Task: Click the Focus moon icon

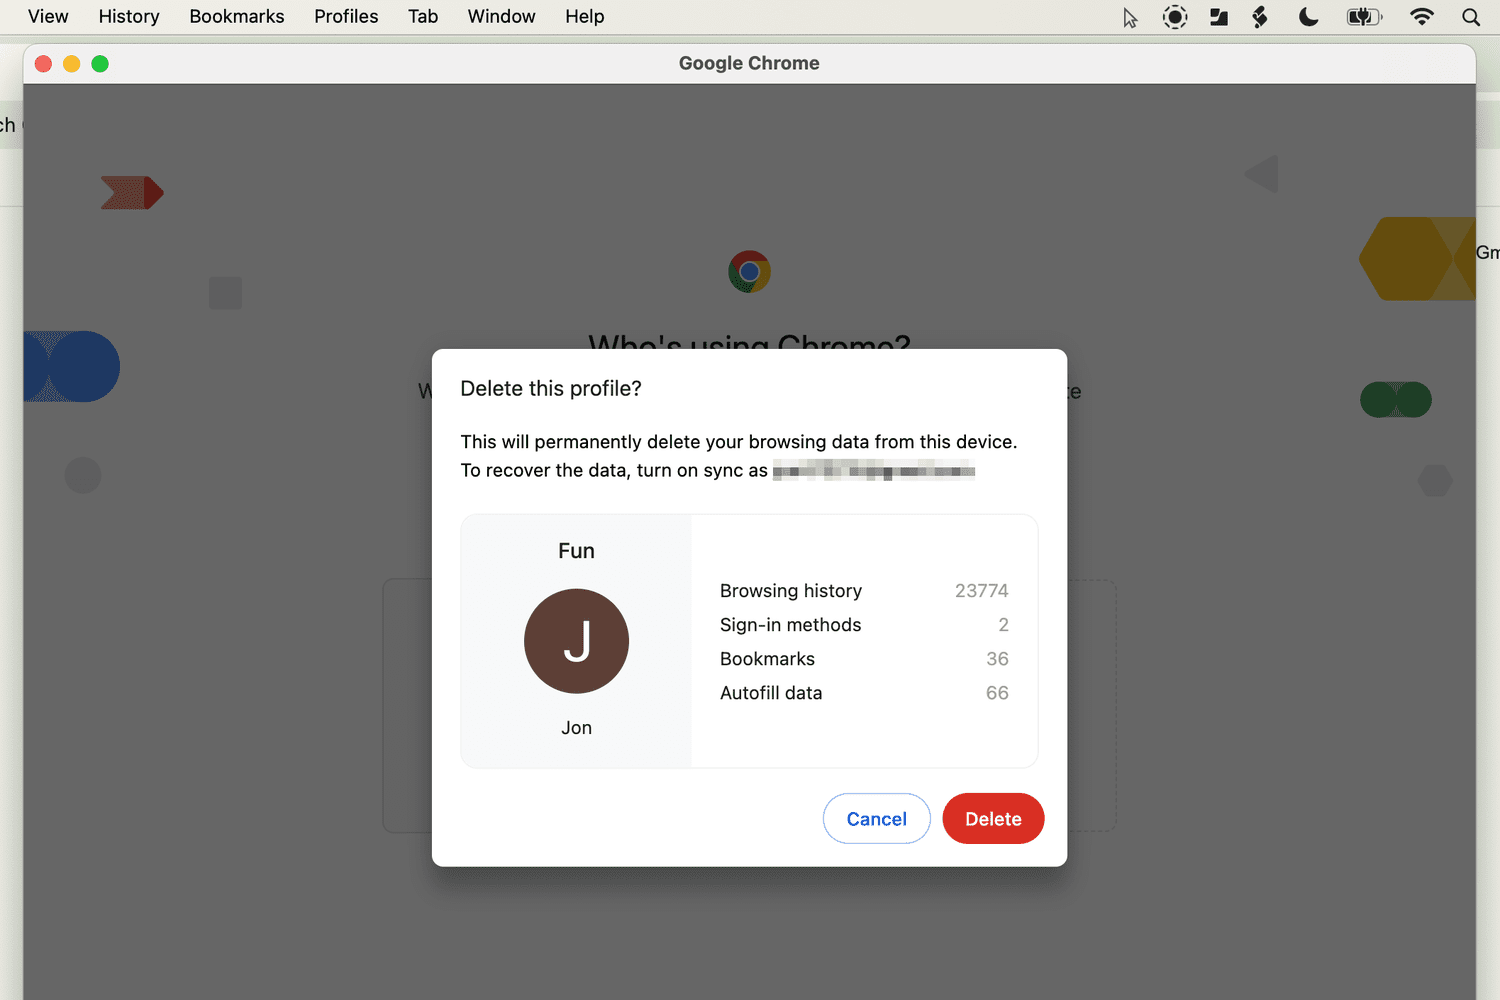Action: pyautogui.click(x=1308, y=17)
